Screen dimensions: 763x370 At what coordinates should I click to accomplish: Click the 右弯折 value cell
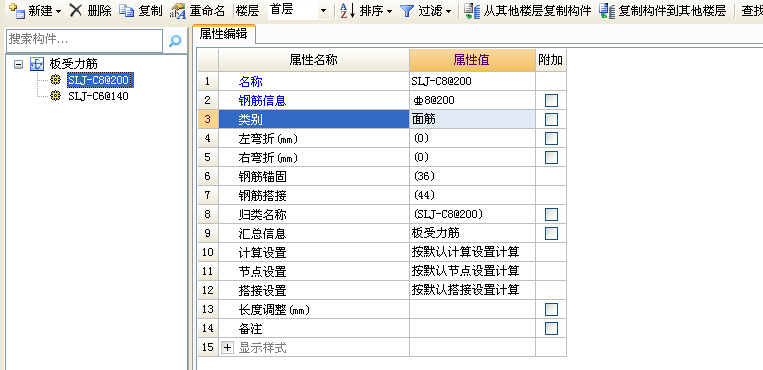click(472, 158)
